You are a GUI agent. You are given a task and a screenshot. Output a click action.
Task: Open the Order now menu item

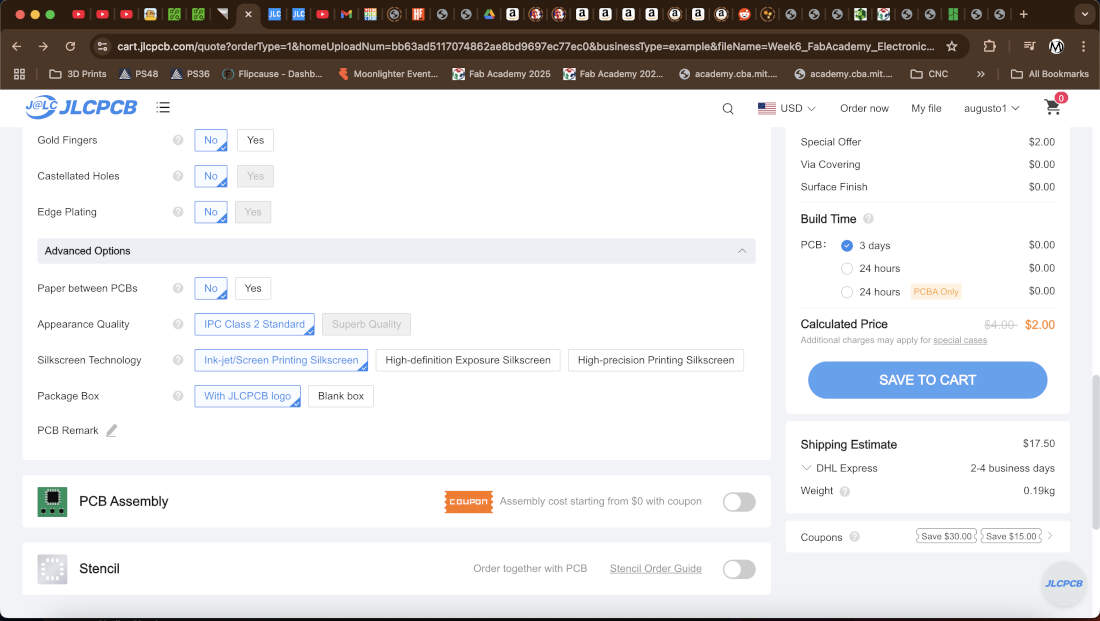point(864,108)
